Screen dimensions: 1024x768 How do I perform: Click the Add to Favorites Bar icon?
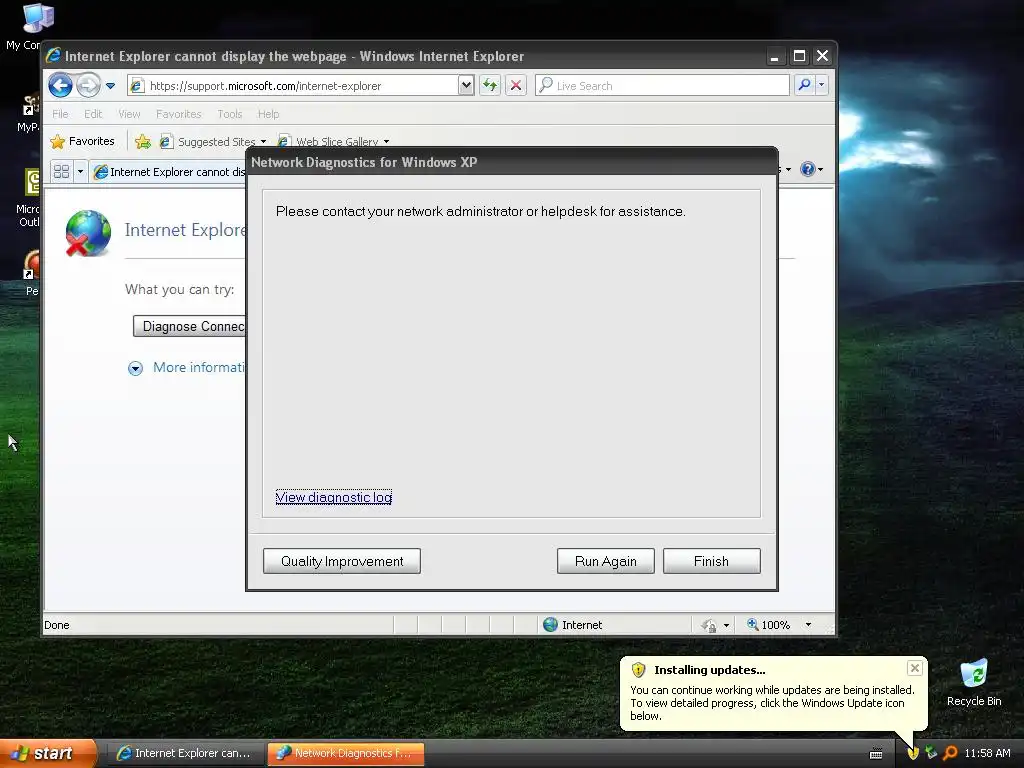pos(142,141)
